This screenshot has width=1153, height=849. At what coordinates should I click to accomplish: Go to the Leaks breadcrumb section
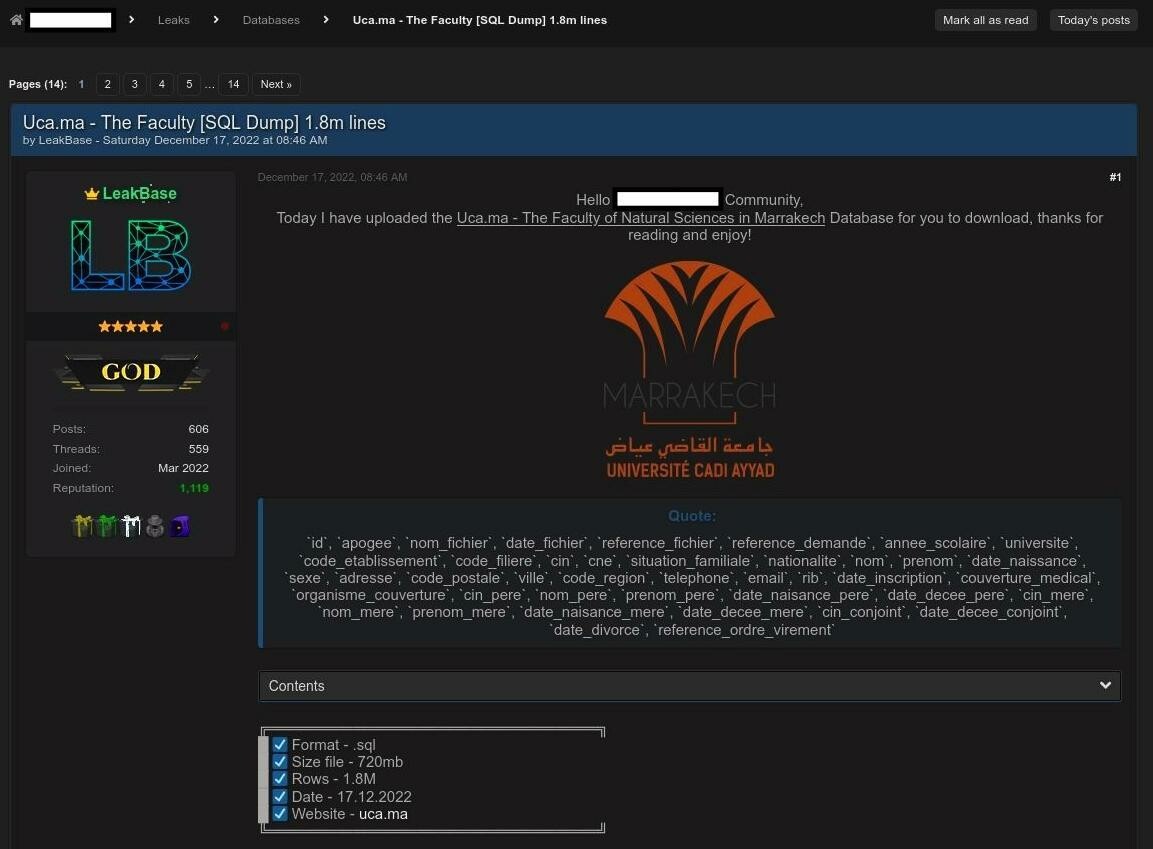tap(174, 20)
